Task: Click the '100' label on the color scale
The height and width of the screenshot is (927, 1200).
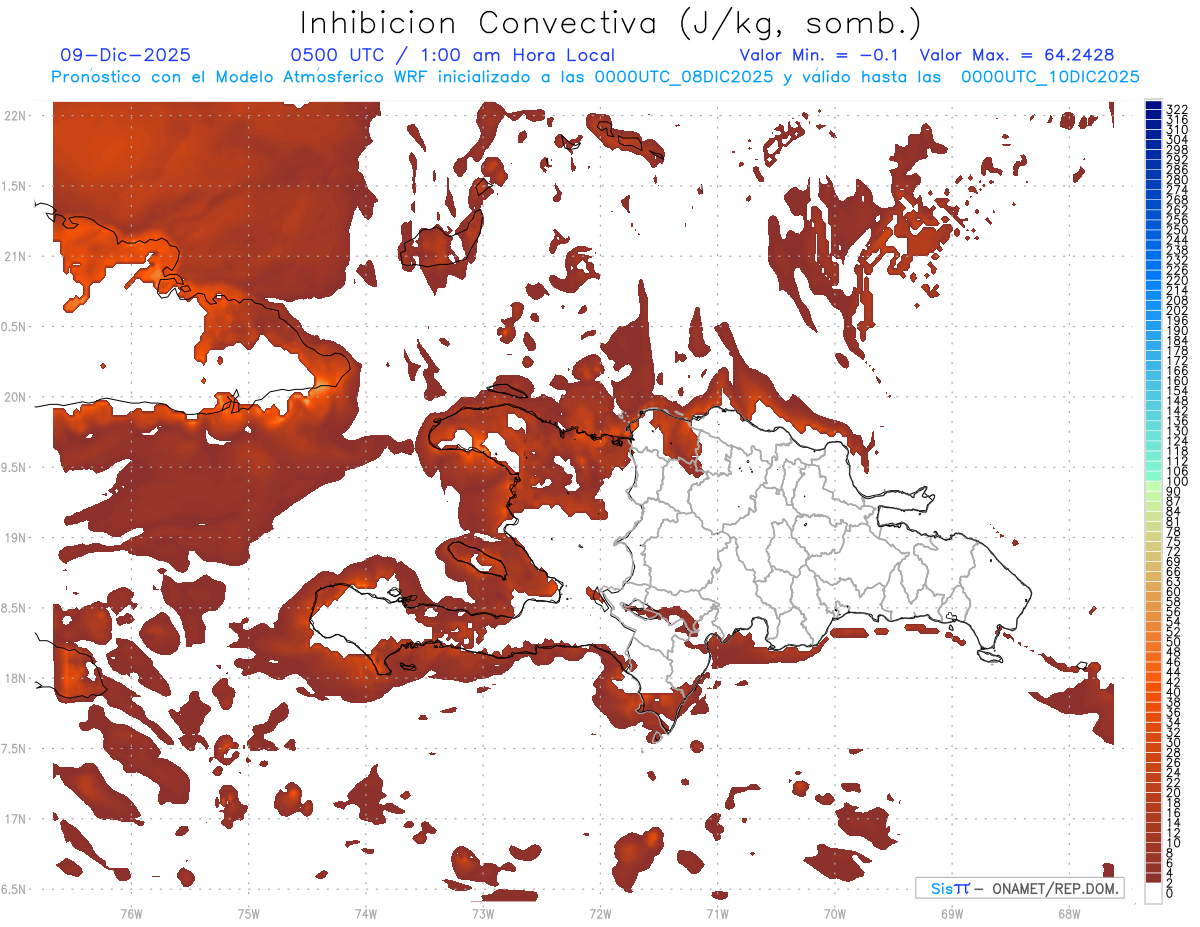Action: [1177, 483]
